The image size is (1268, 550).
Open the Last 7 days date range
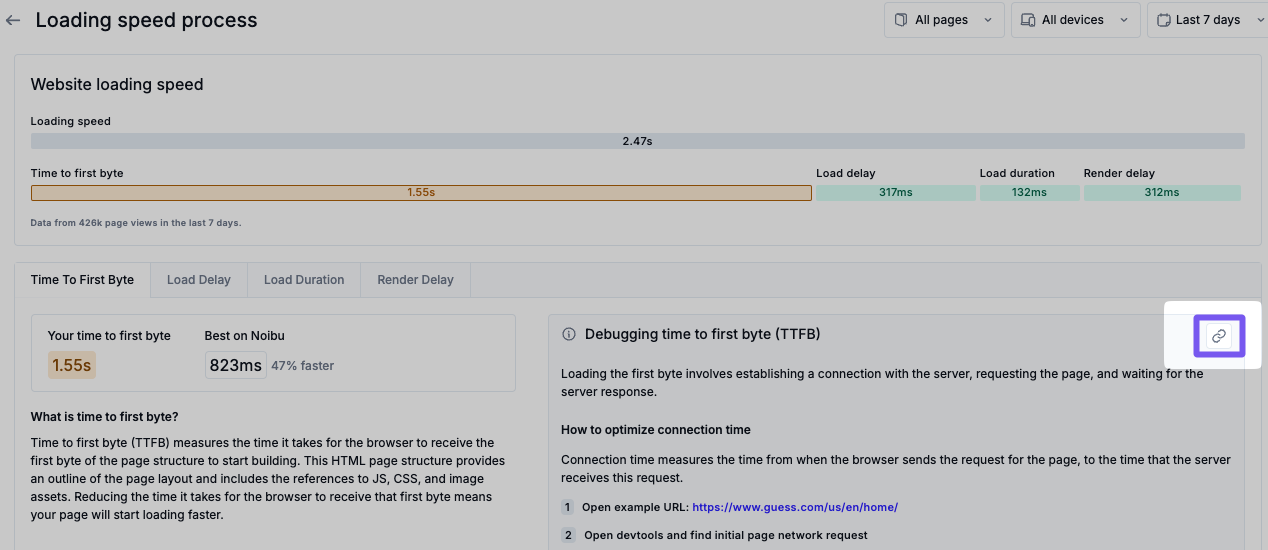pos(1208,20)
